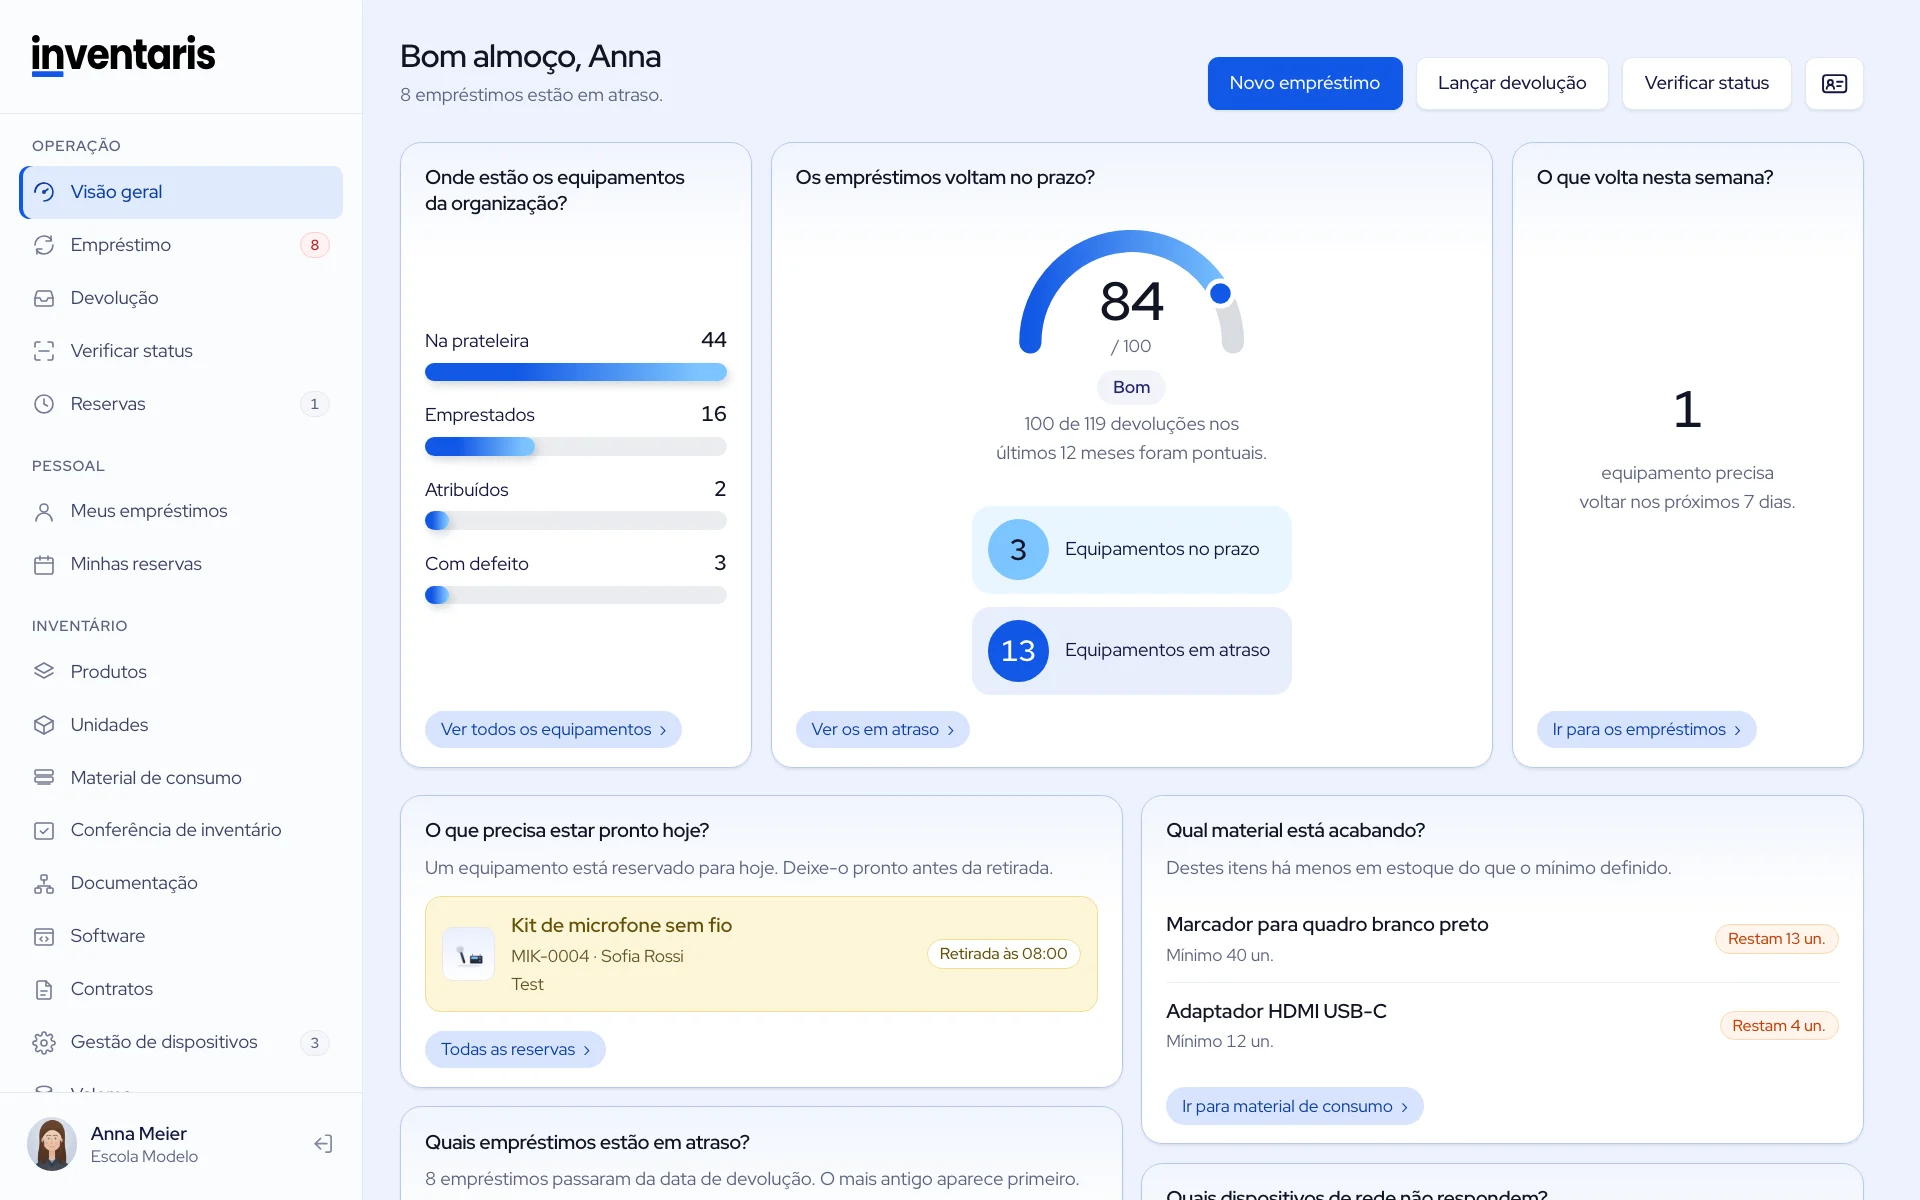Click the Anna Meier profile avatar
This screenshot has width=1920, height=1200.
point(52,1144)
